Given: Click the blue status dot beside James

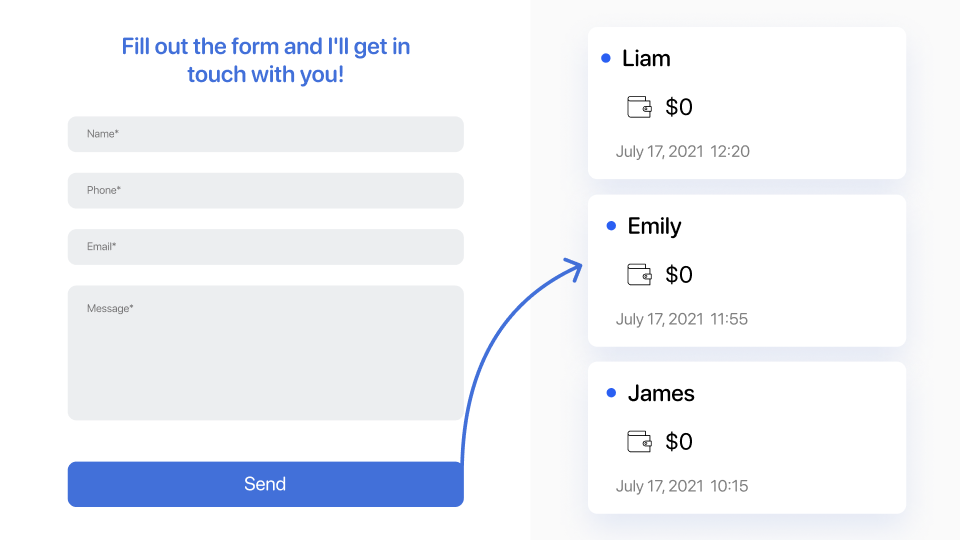Looking at the screenshot, I should [611, 393].
